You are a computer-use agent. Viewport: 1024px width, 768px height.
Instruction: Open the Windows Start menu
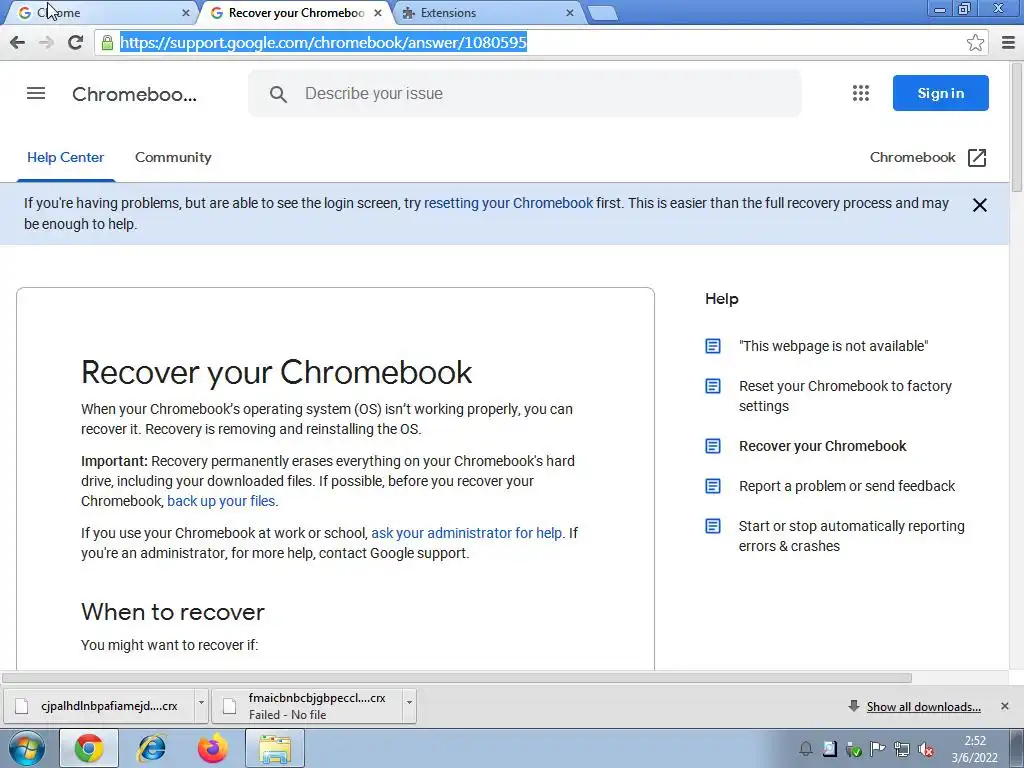[x=27, y=748]
